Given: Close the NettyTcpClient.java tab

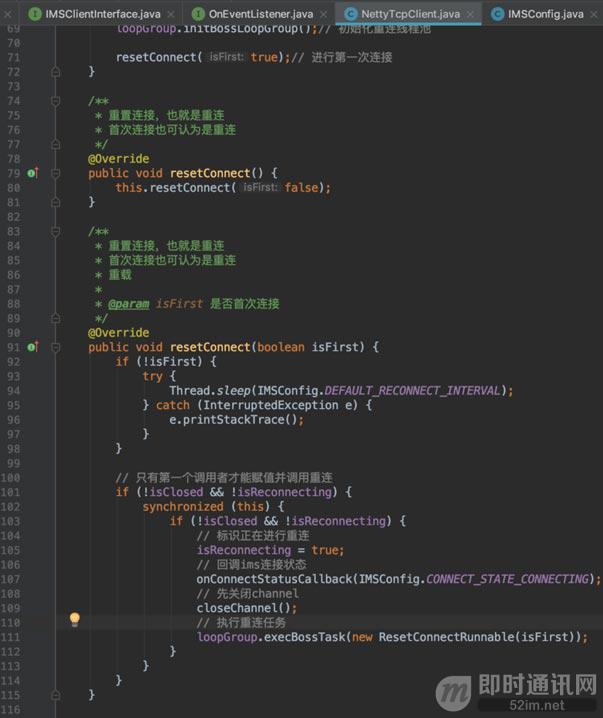Looking at the screenshot, I should point(470,15).
